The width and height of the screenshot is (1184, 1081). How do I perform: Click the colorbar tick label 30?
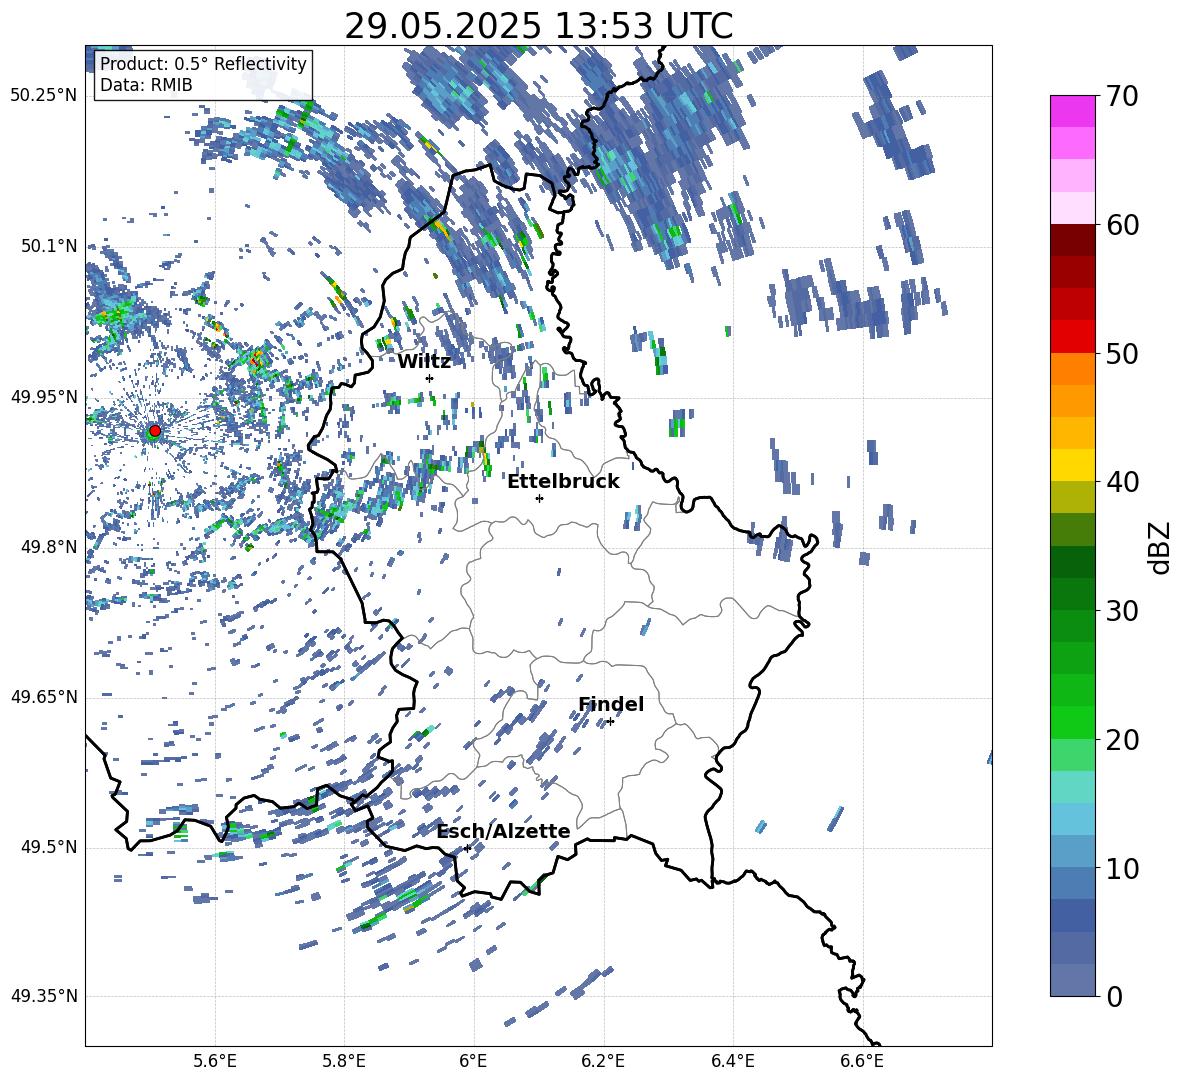tap(1122, 610)
